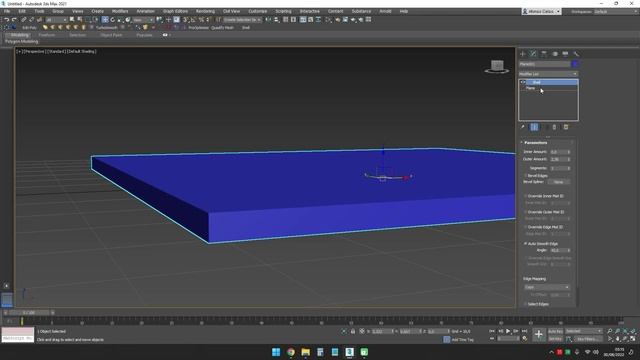The width and height of the screenshot is (640, 360).
Task: Go to the start frame
Action: [x=492, y=331]
